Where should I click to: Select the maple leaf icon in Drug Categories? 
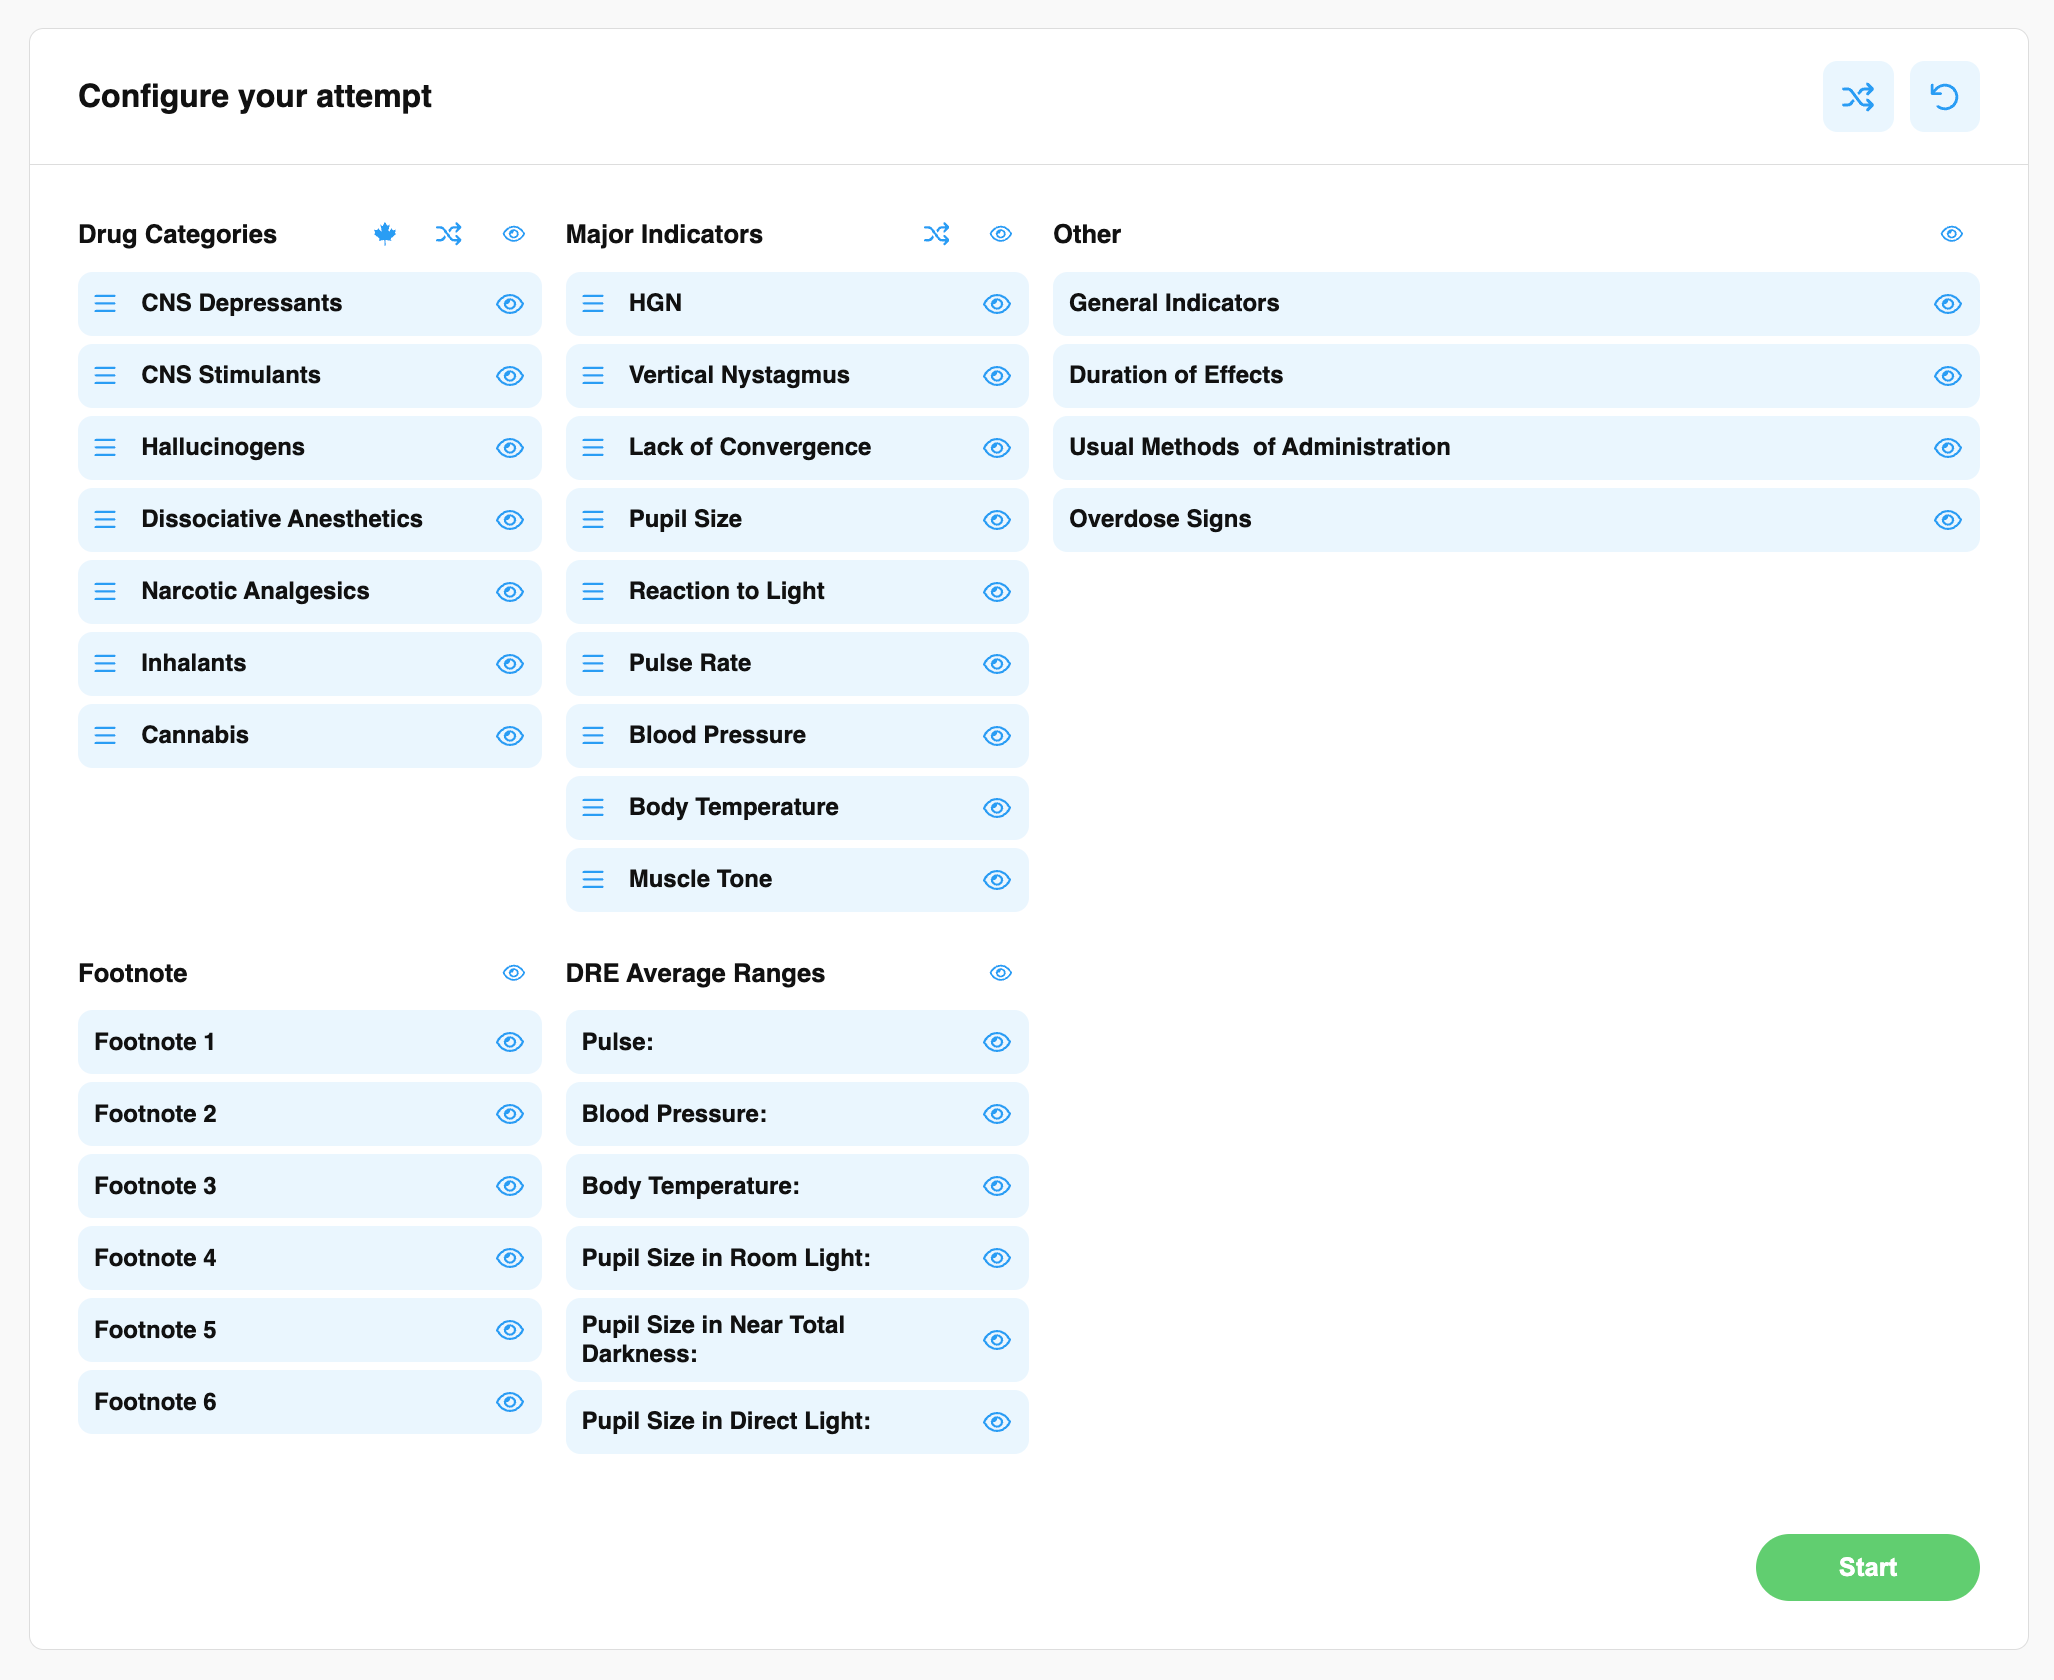click(x=385, y=233)
